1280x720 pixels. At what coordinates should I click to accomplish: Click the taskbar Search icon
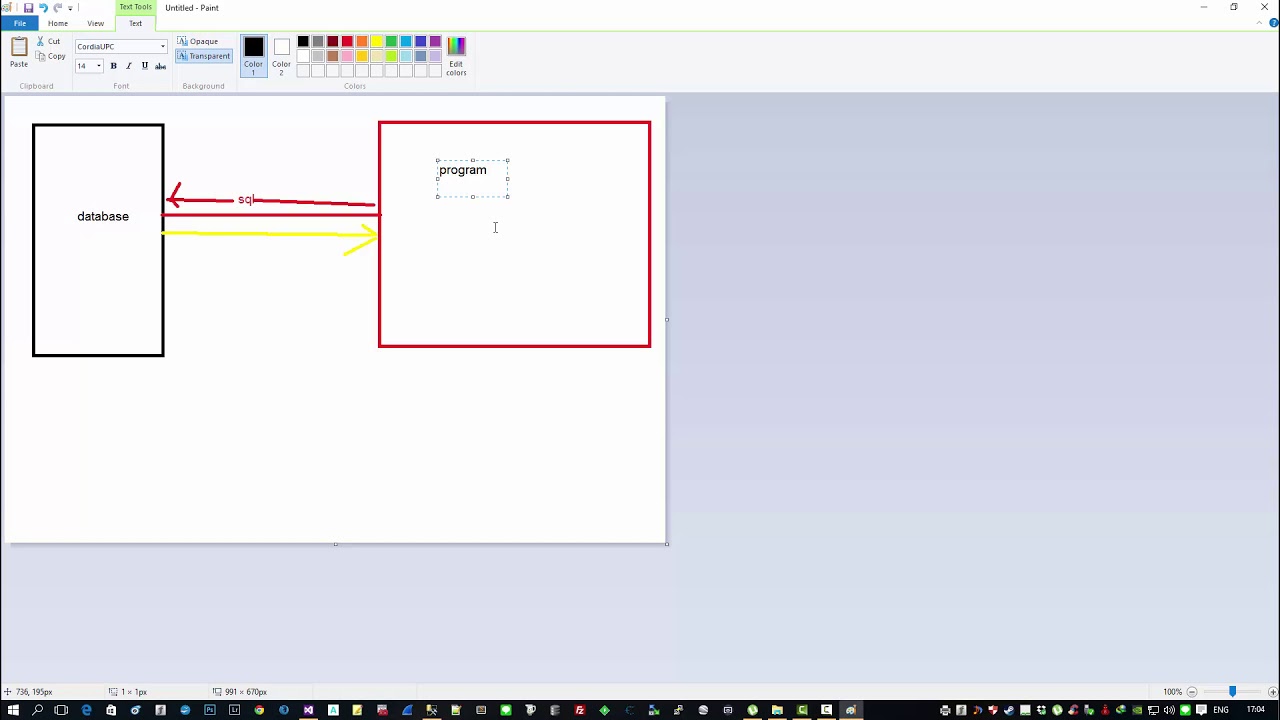coord(37,710)
